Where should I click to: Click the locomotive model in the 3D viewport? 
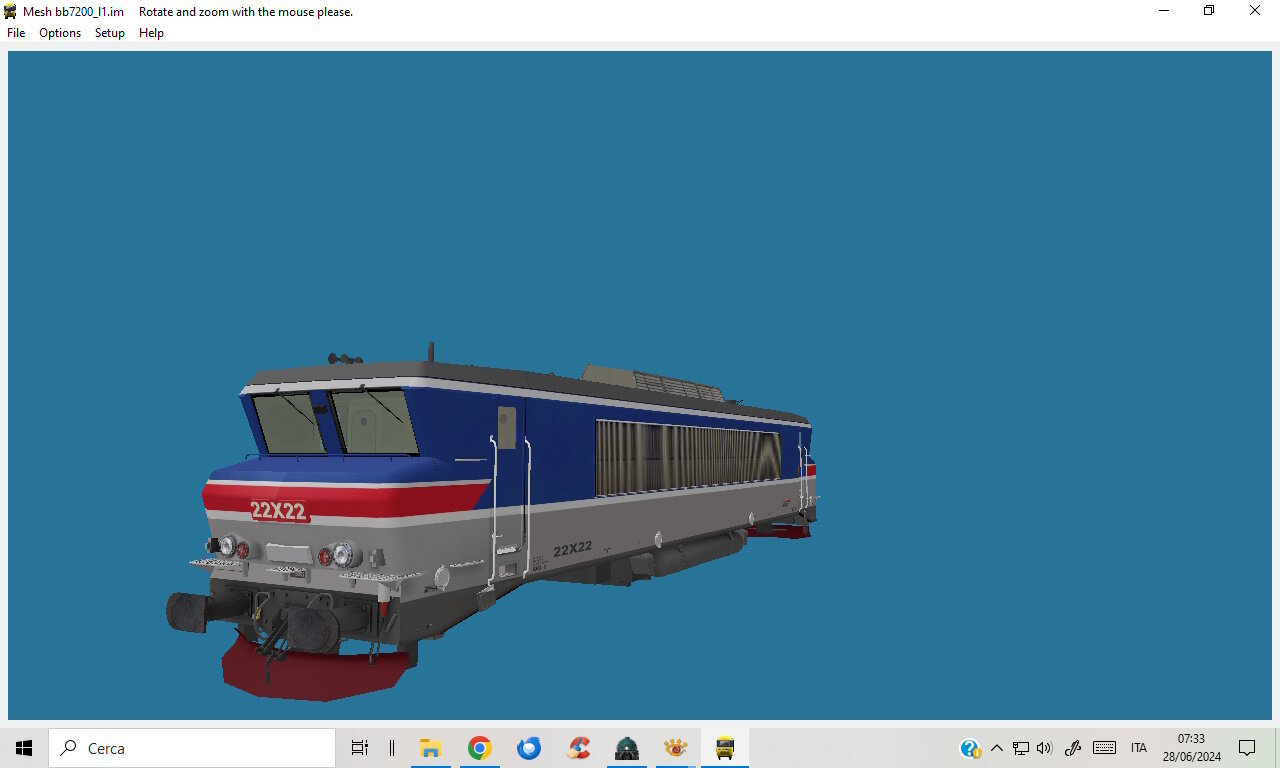click(490, 520)
